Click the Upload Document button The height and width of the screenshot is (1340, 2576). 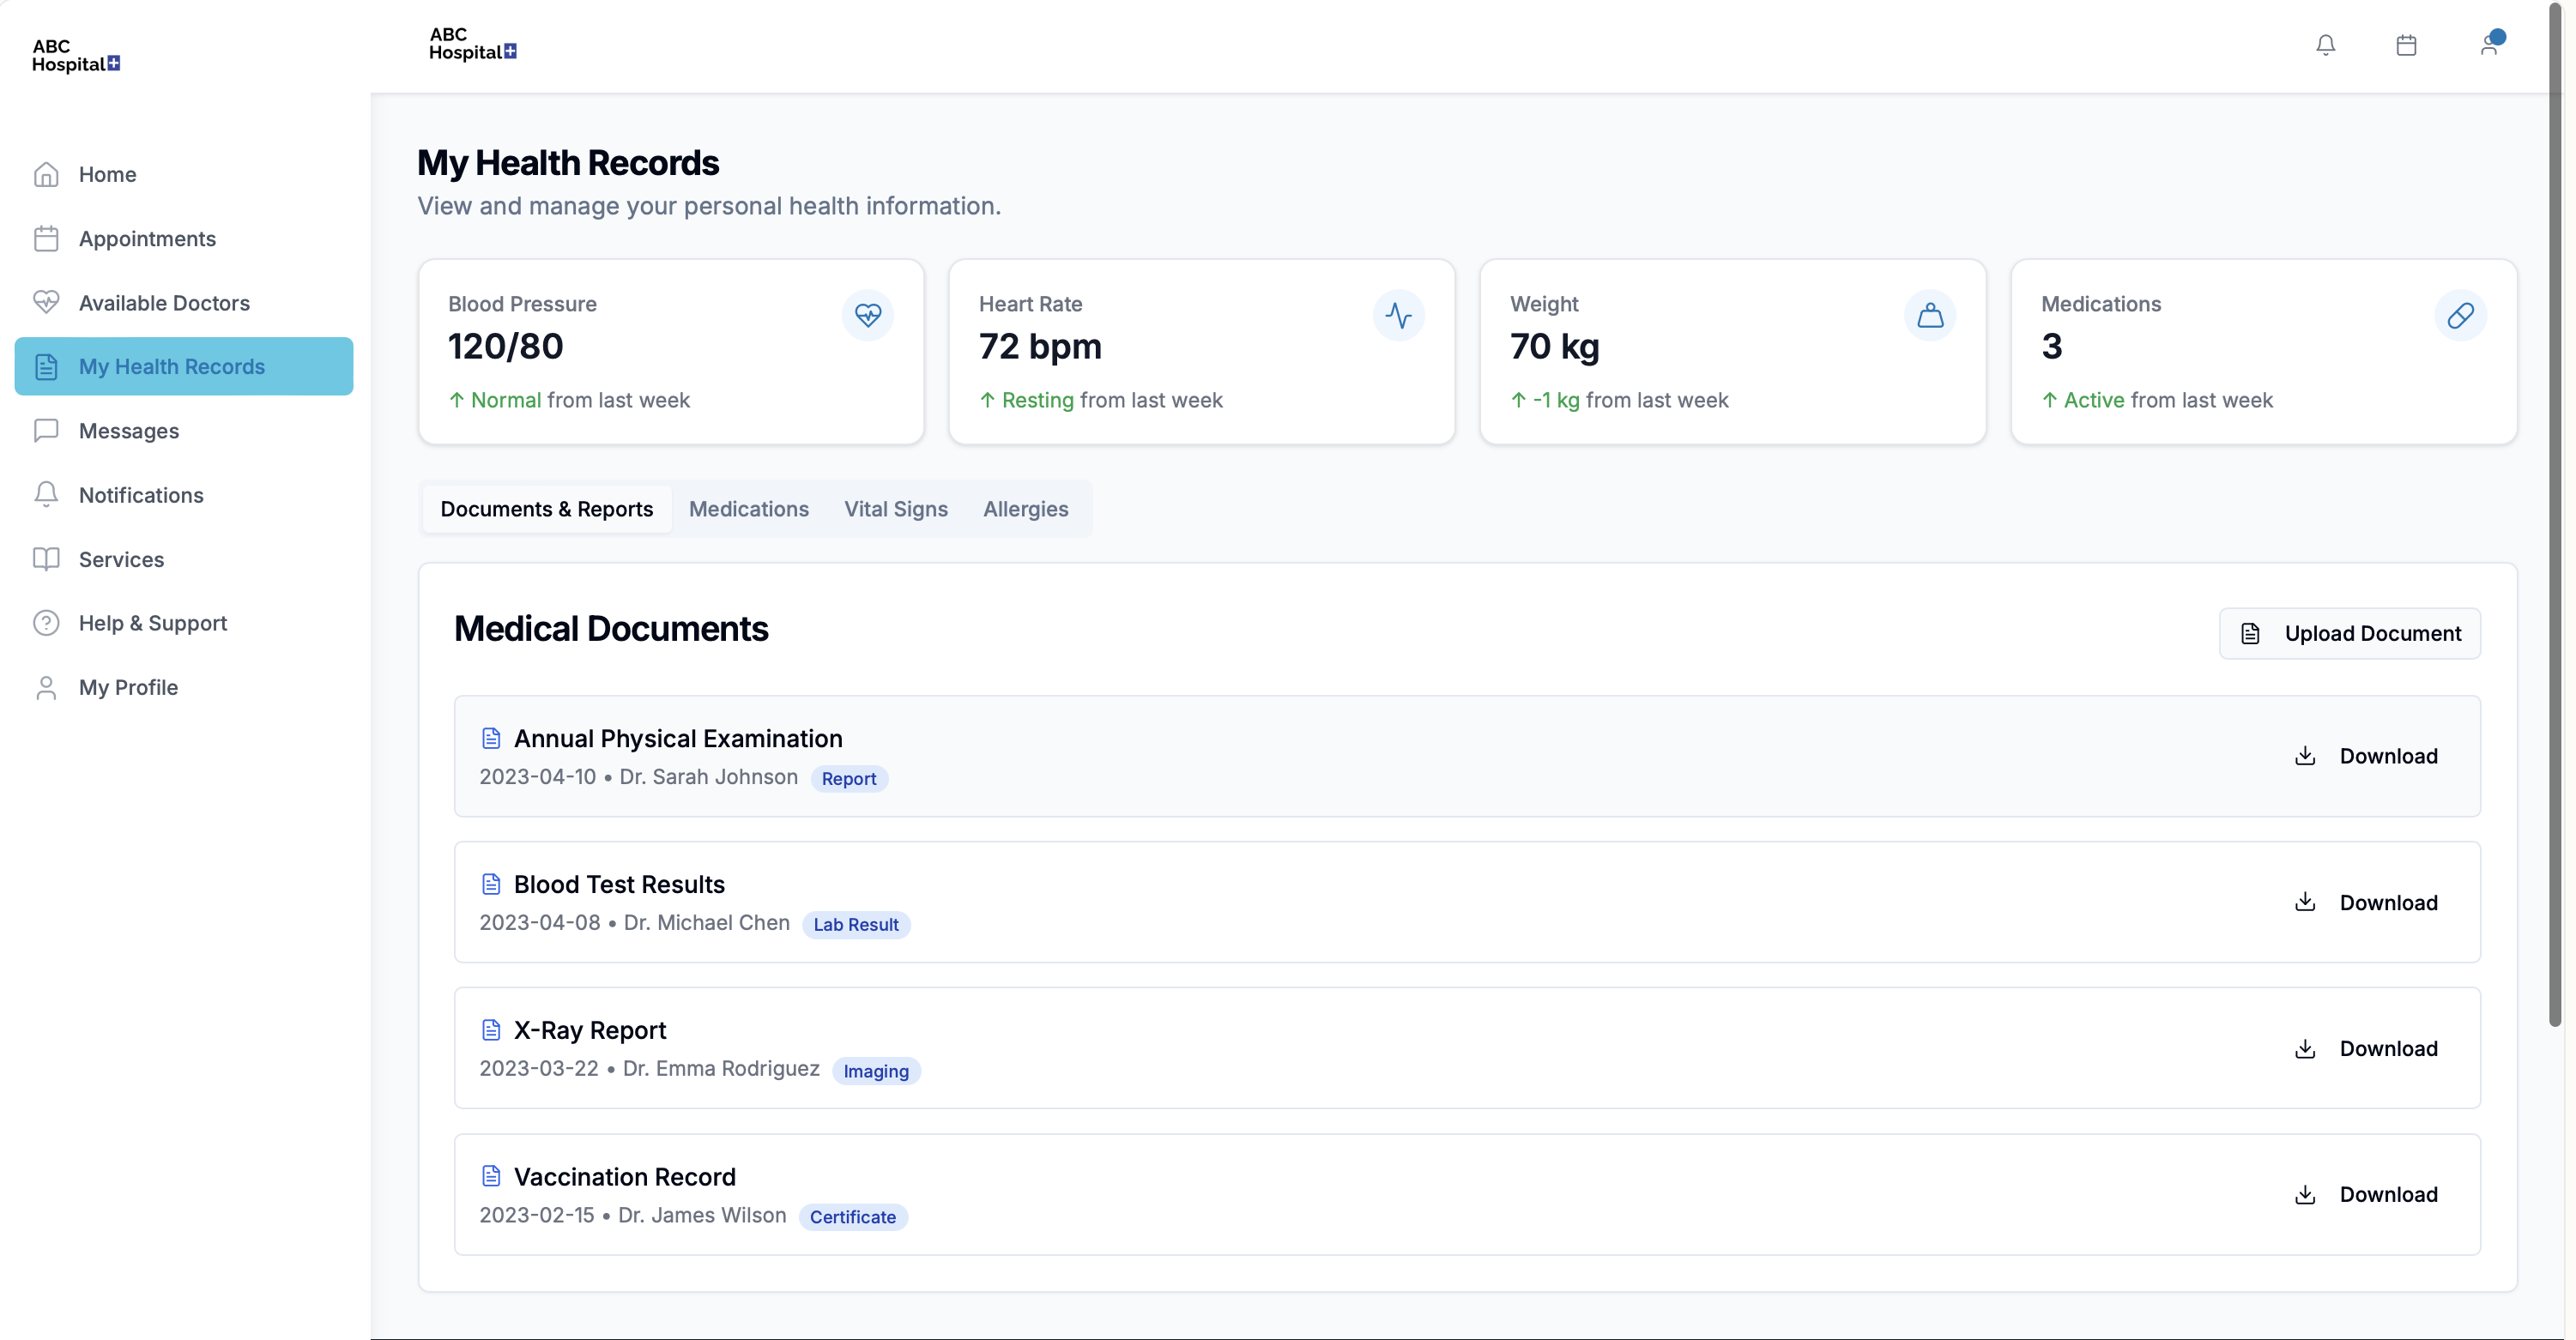pyautogui.click(x=2349, y=632)
